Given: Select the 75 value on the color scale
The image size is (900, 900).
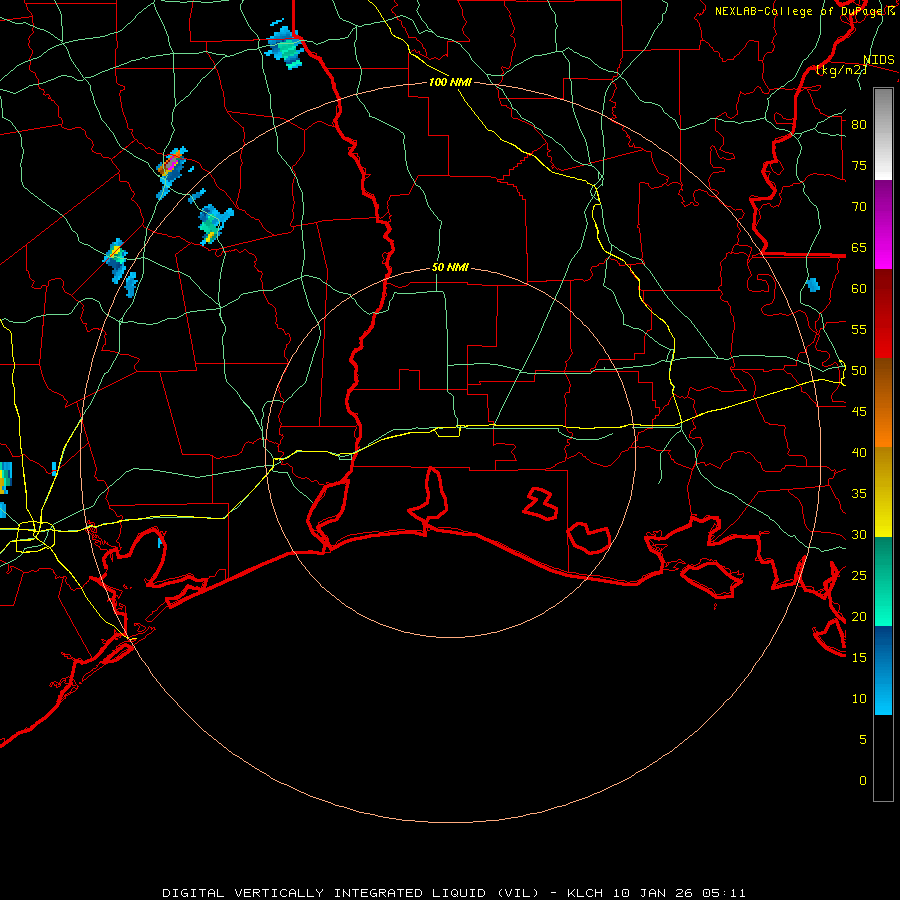Looking at the screenshot, I should (859, 166).
